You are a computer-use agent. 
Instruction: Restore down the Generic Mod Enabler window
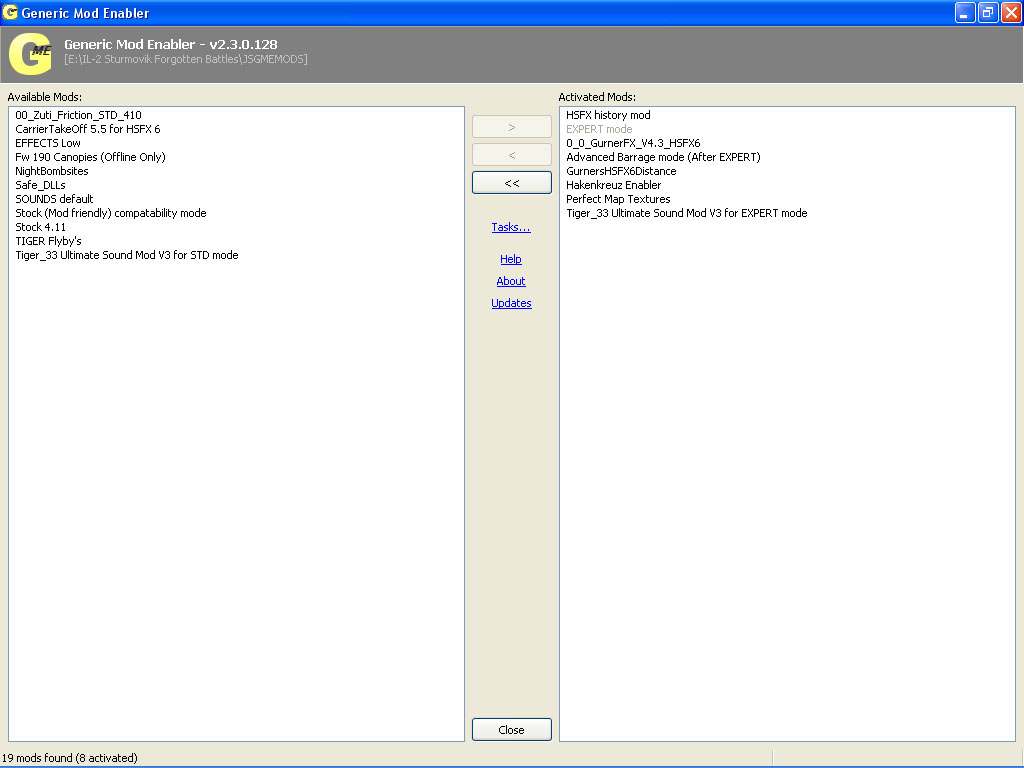tap(987, 12)
